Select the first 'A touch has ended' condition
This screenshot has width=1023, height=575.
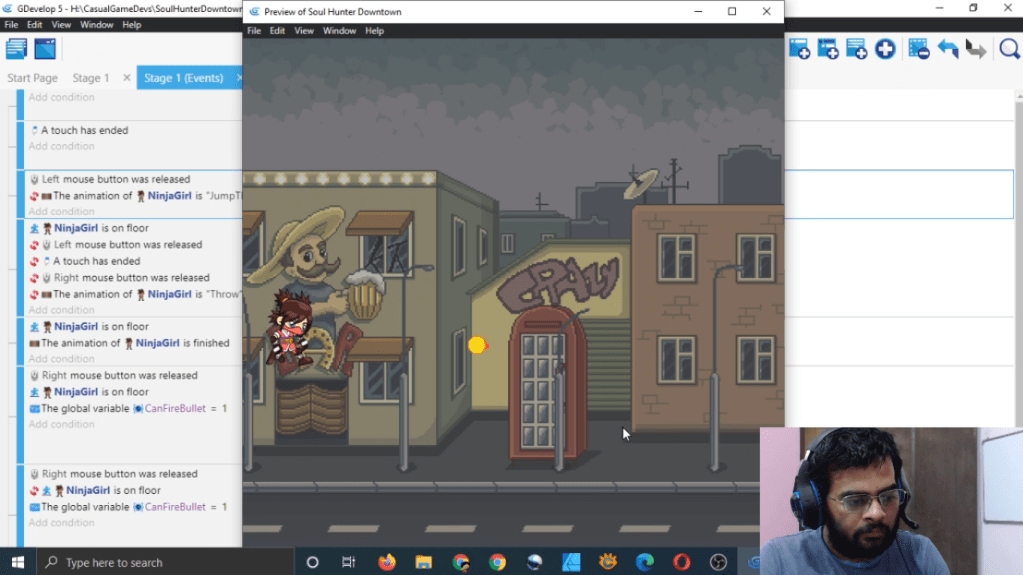78,130
